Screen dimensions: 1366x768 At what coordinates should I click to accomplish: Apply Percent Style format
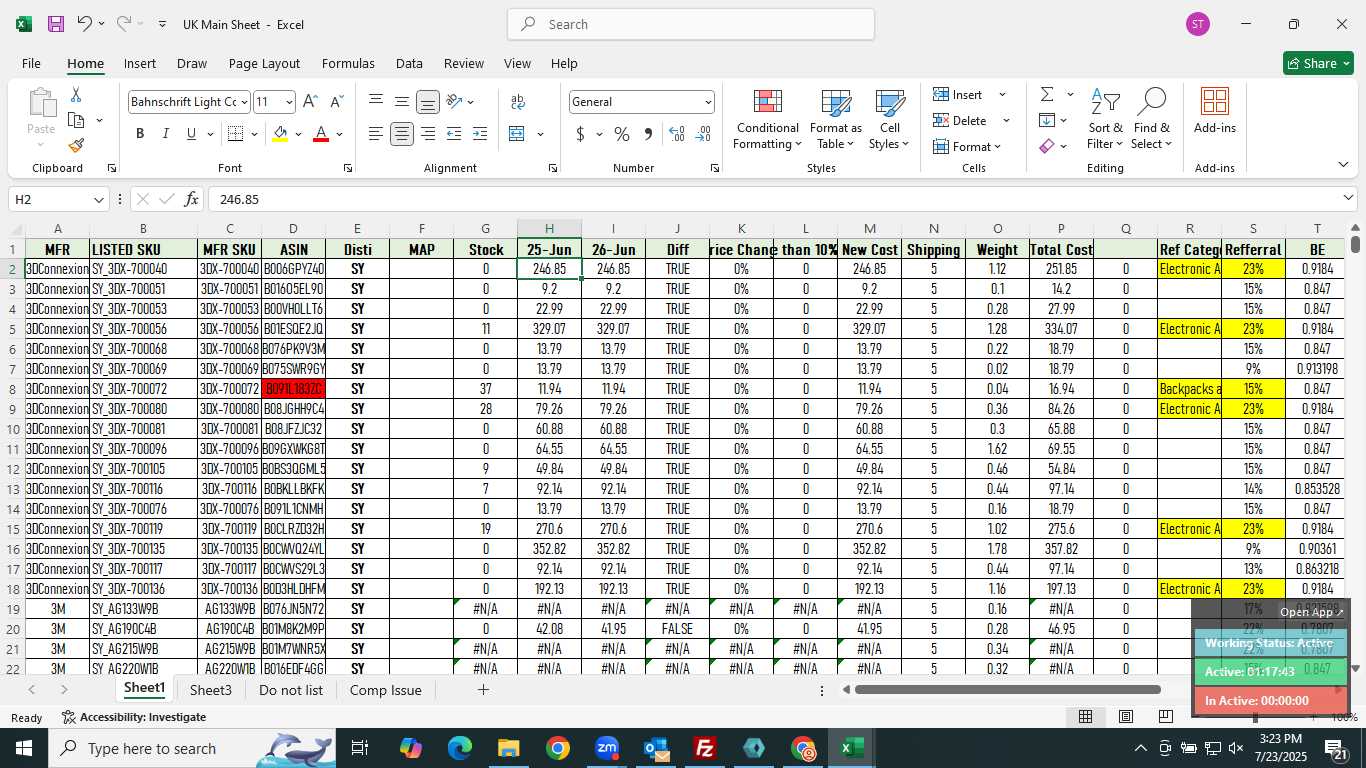click(x=622, y=134)
